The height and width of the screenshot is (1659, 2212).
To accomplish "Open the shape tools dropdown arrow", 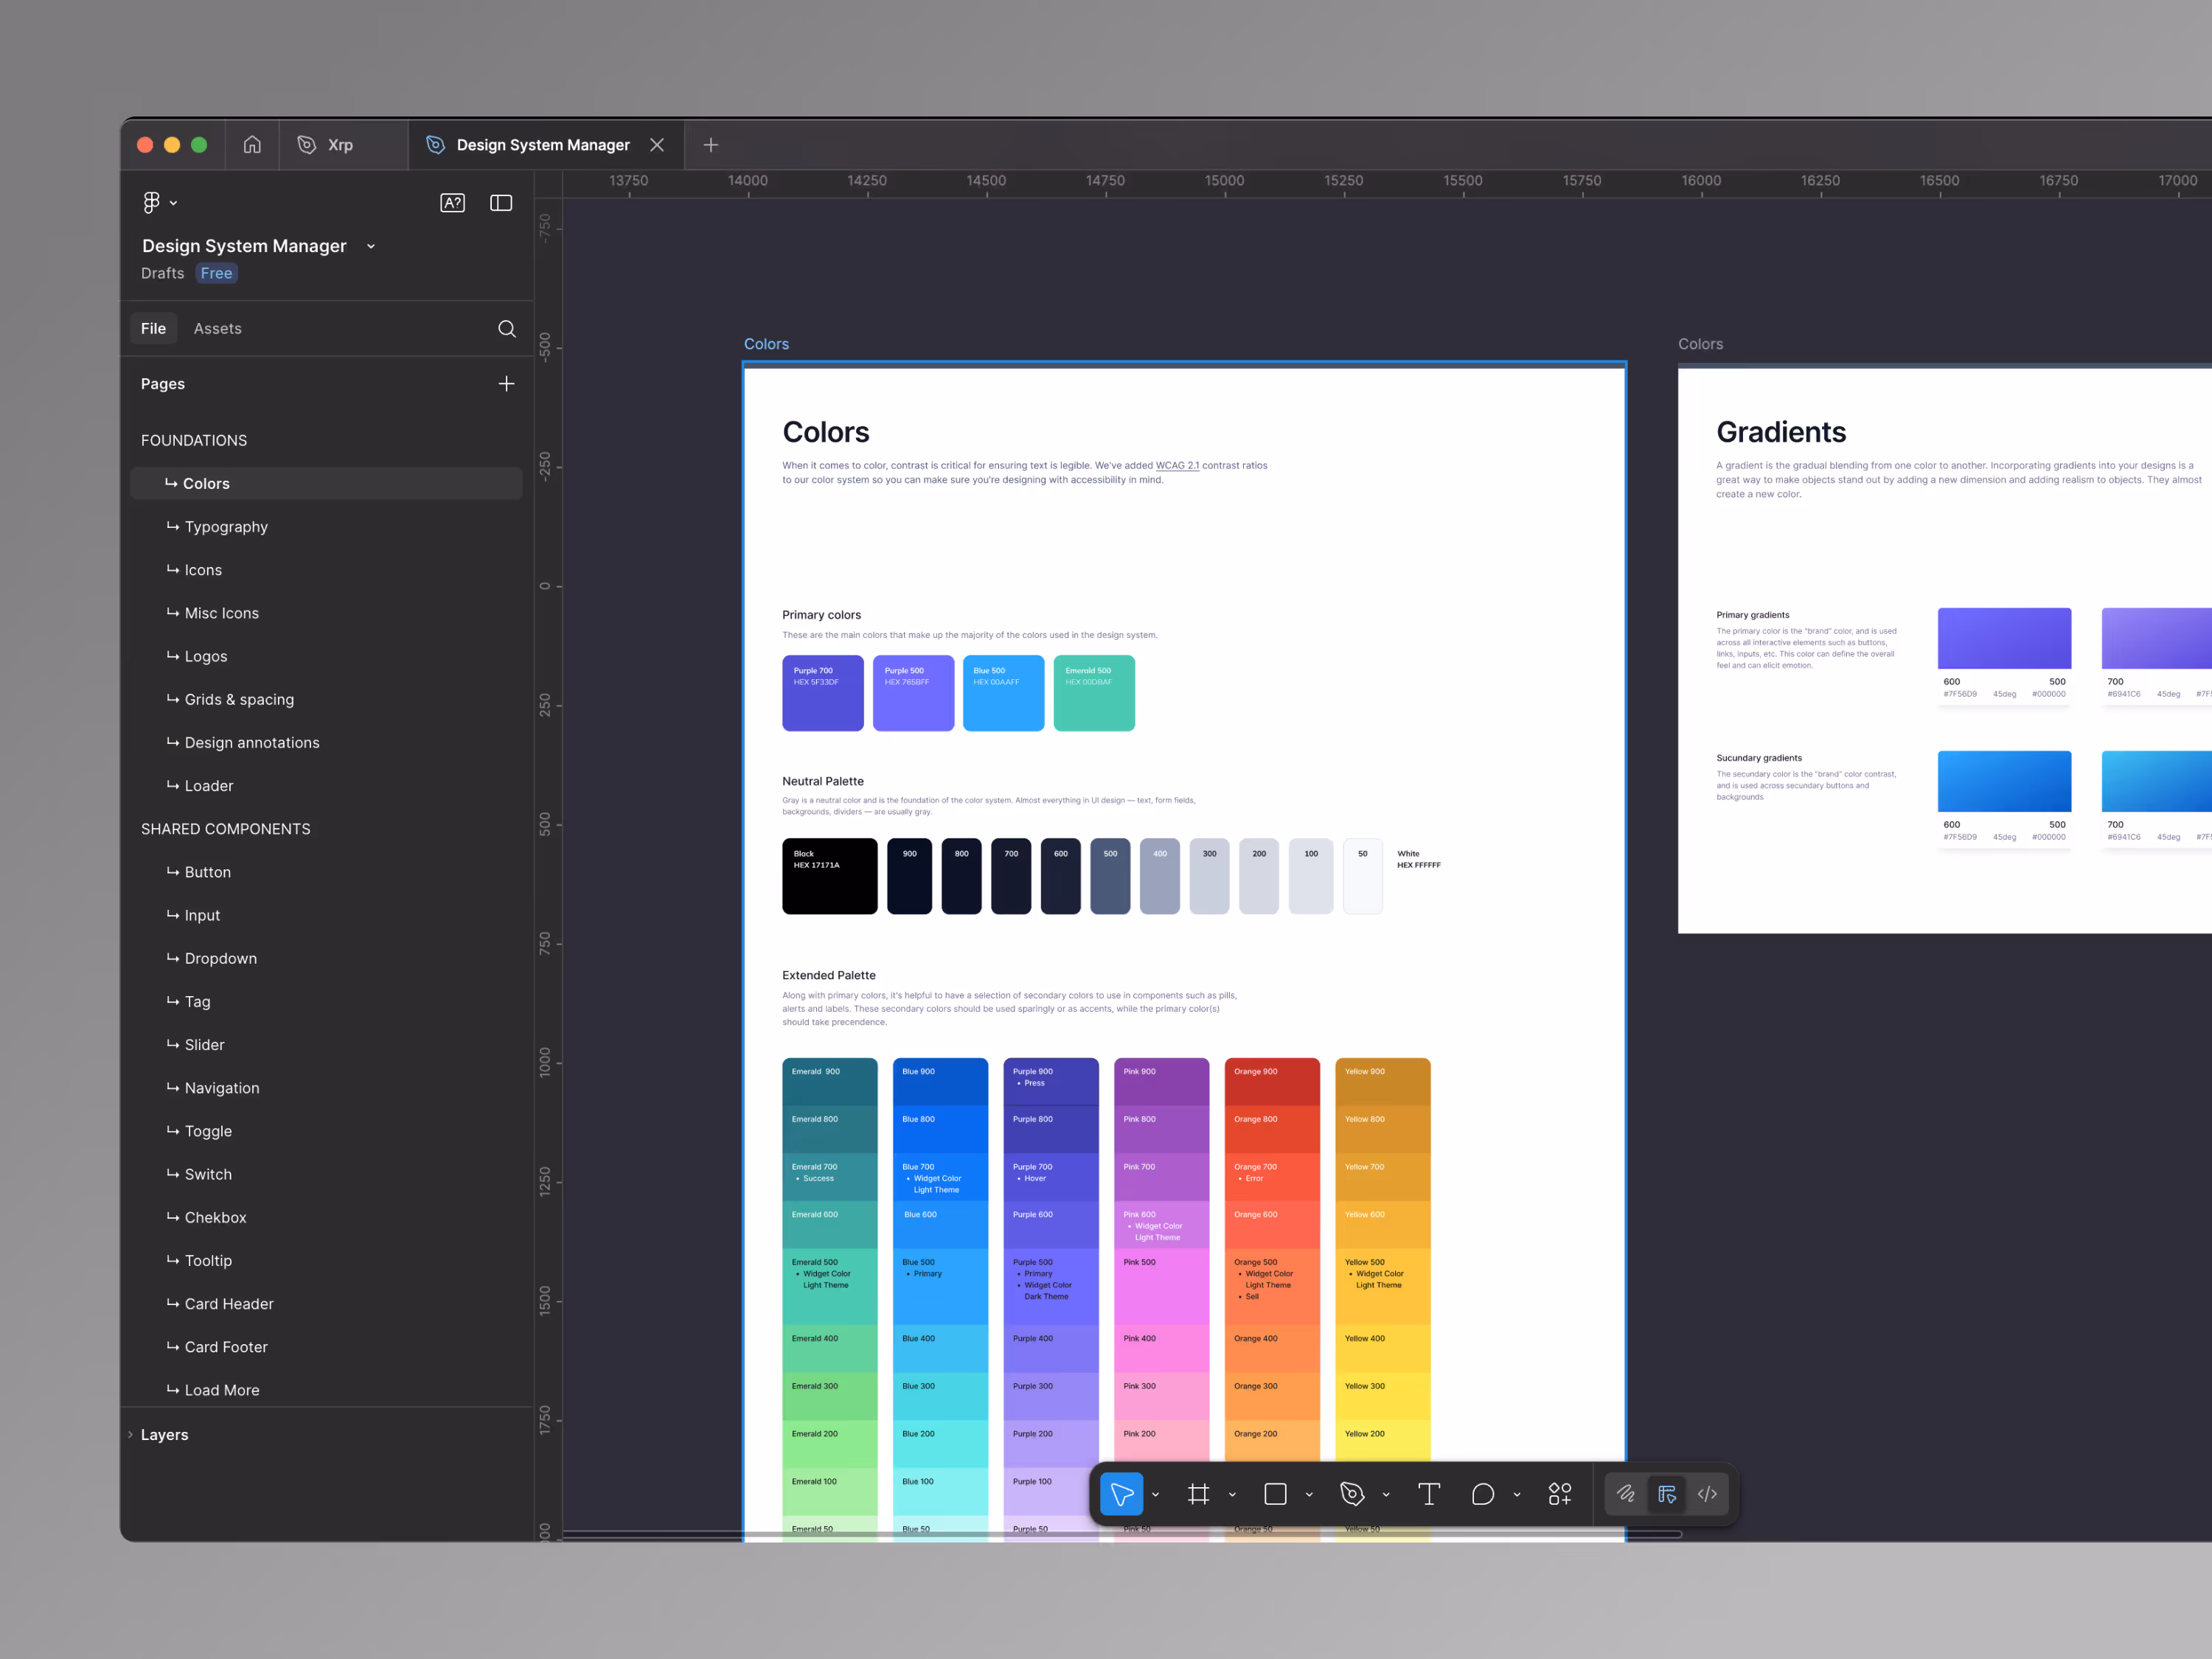I will [x=1310, y=1494].
